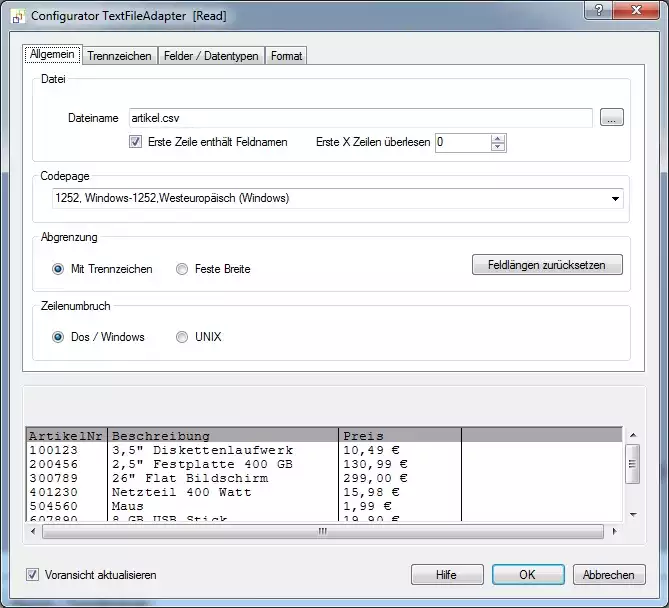This screenshot has width=669, height=608.
Task: Increase the skip-lines value with up arrow
Action: pyautogui.click(x=499, y=138)
